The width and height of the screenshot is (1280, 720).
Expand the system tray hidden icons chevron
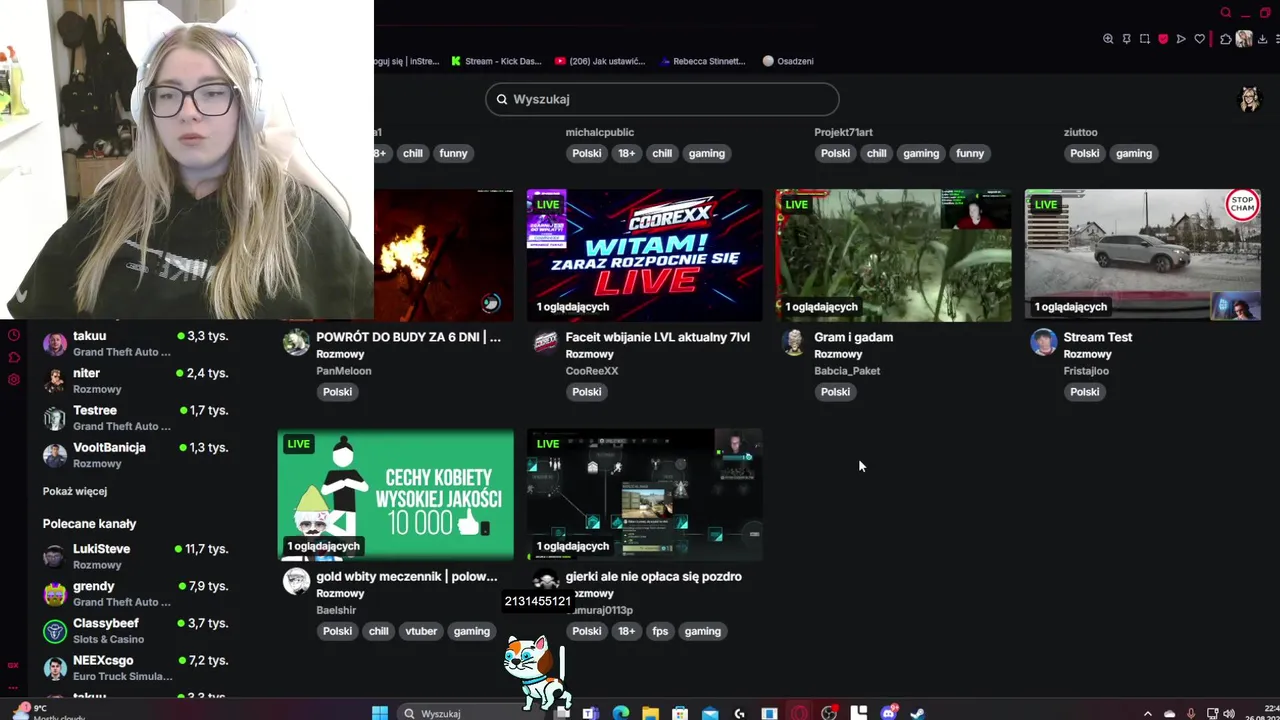pos(1147,713)
